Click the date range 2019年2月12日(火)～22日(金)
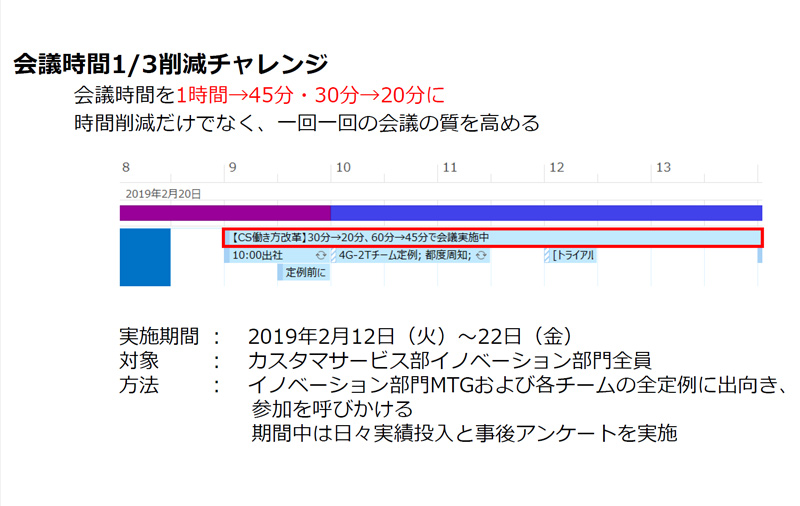The width and height of the screenshot is (800, 506). click(410, 336)
